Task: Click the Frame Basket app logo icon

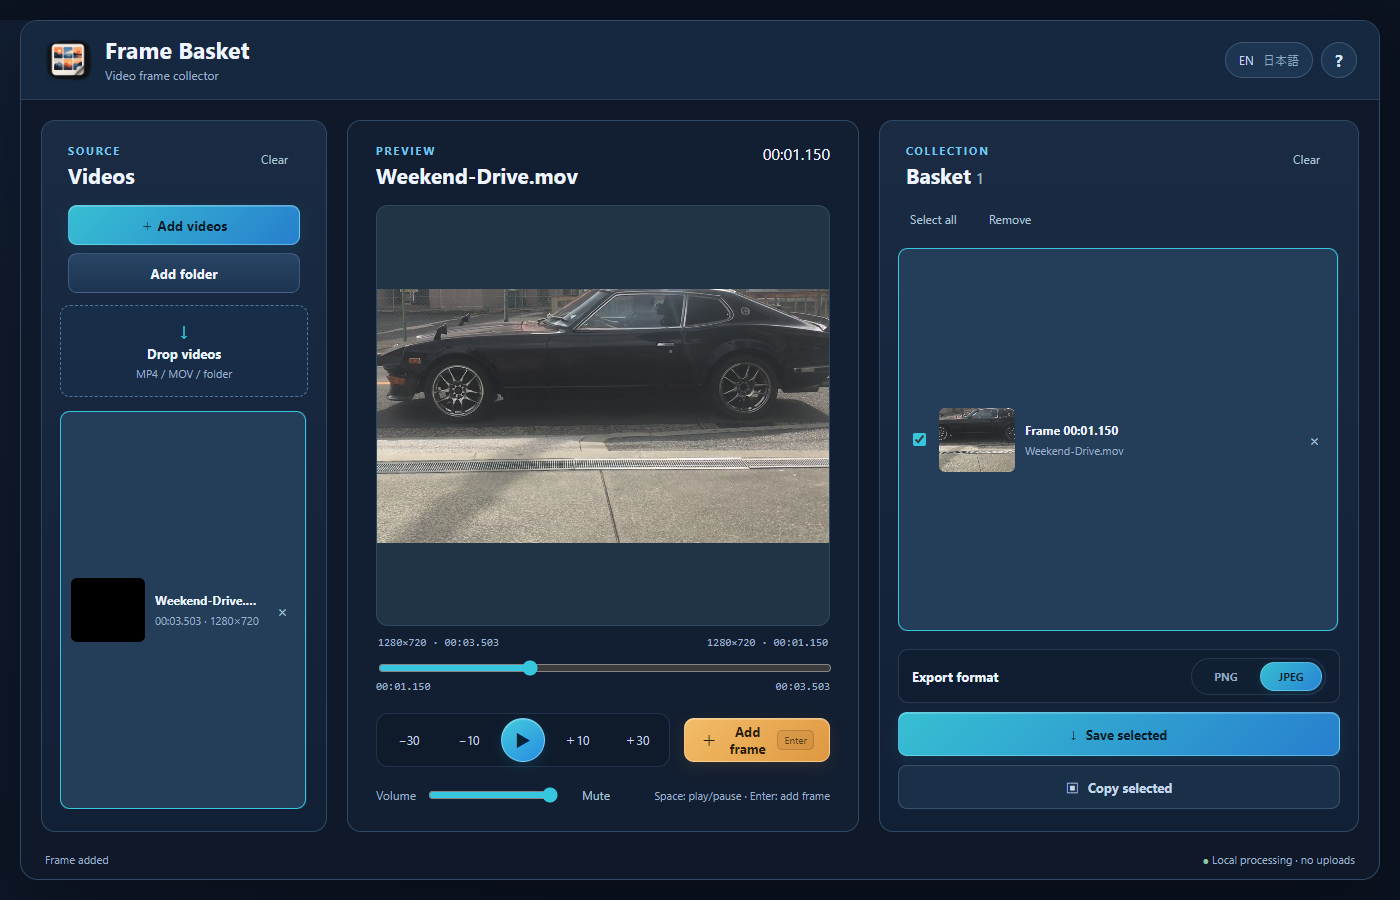Action: click(69, 60)
